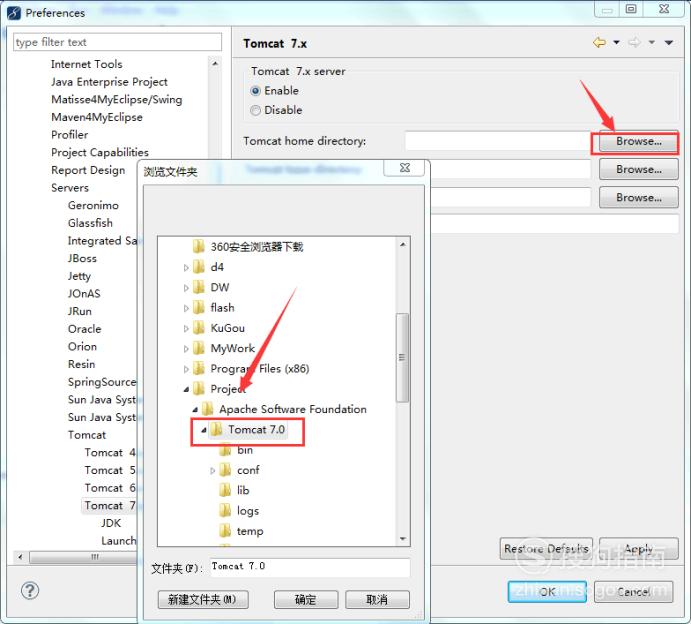Click preferences tree horizontal scroll left arrow
This screenshot has width=691, height=624.
[x=20, y=557]
